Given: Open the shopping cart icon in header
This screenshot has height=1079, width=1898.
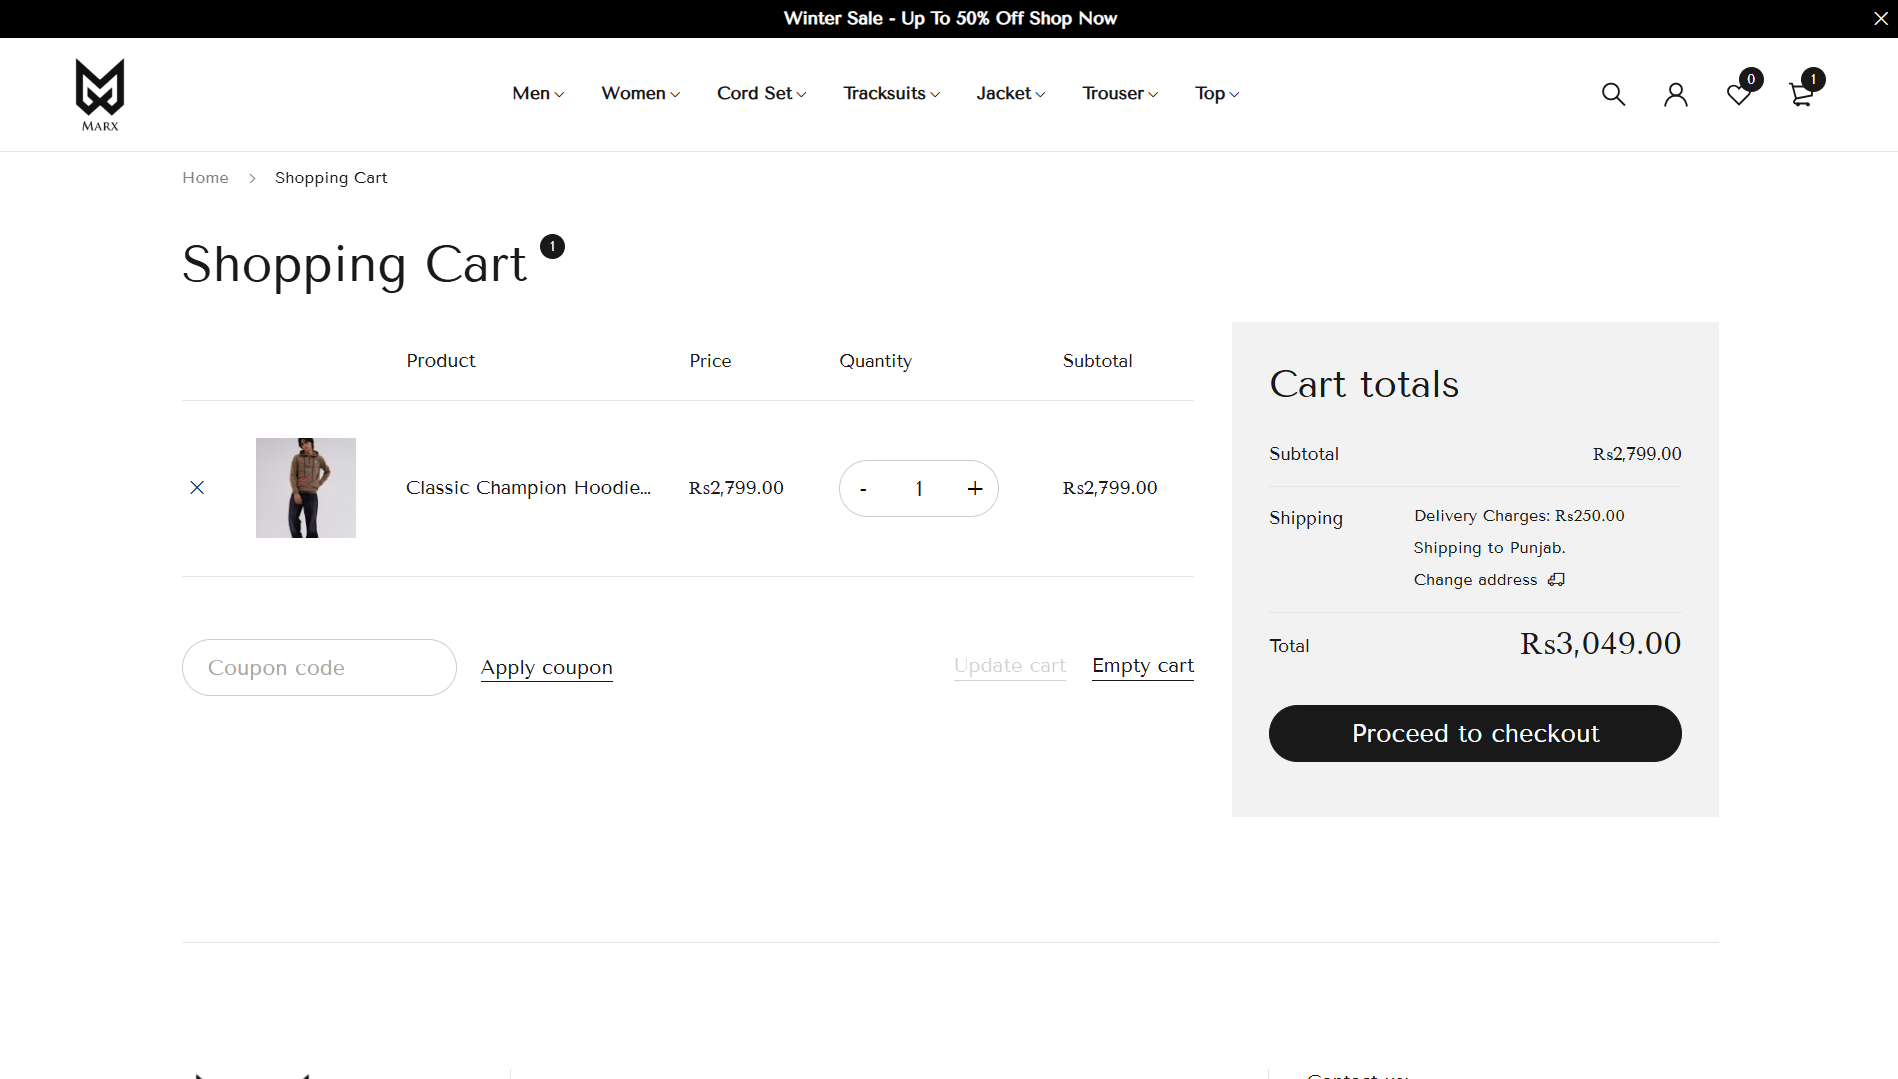Looking at the screenshot, I should pyautogui.click(x=1801, y=94).
